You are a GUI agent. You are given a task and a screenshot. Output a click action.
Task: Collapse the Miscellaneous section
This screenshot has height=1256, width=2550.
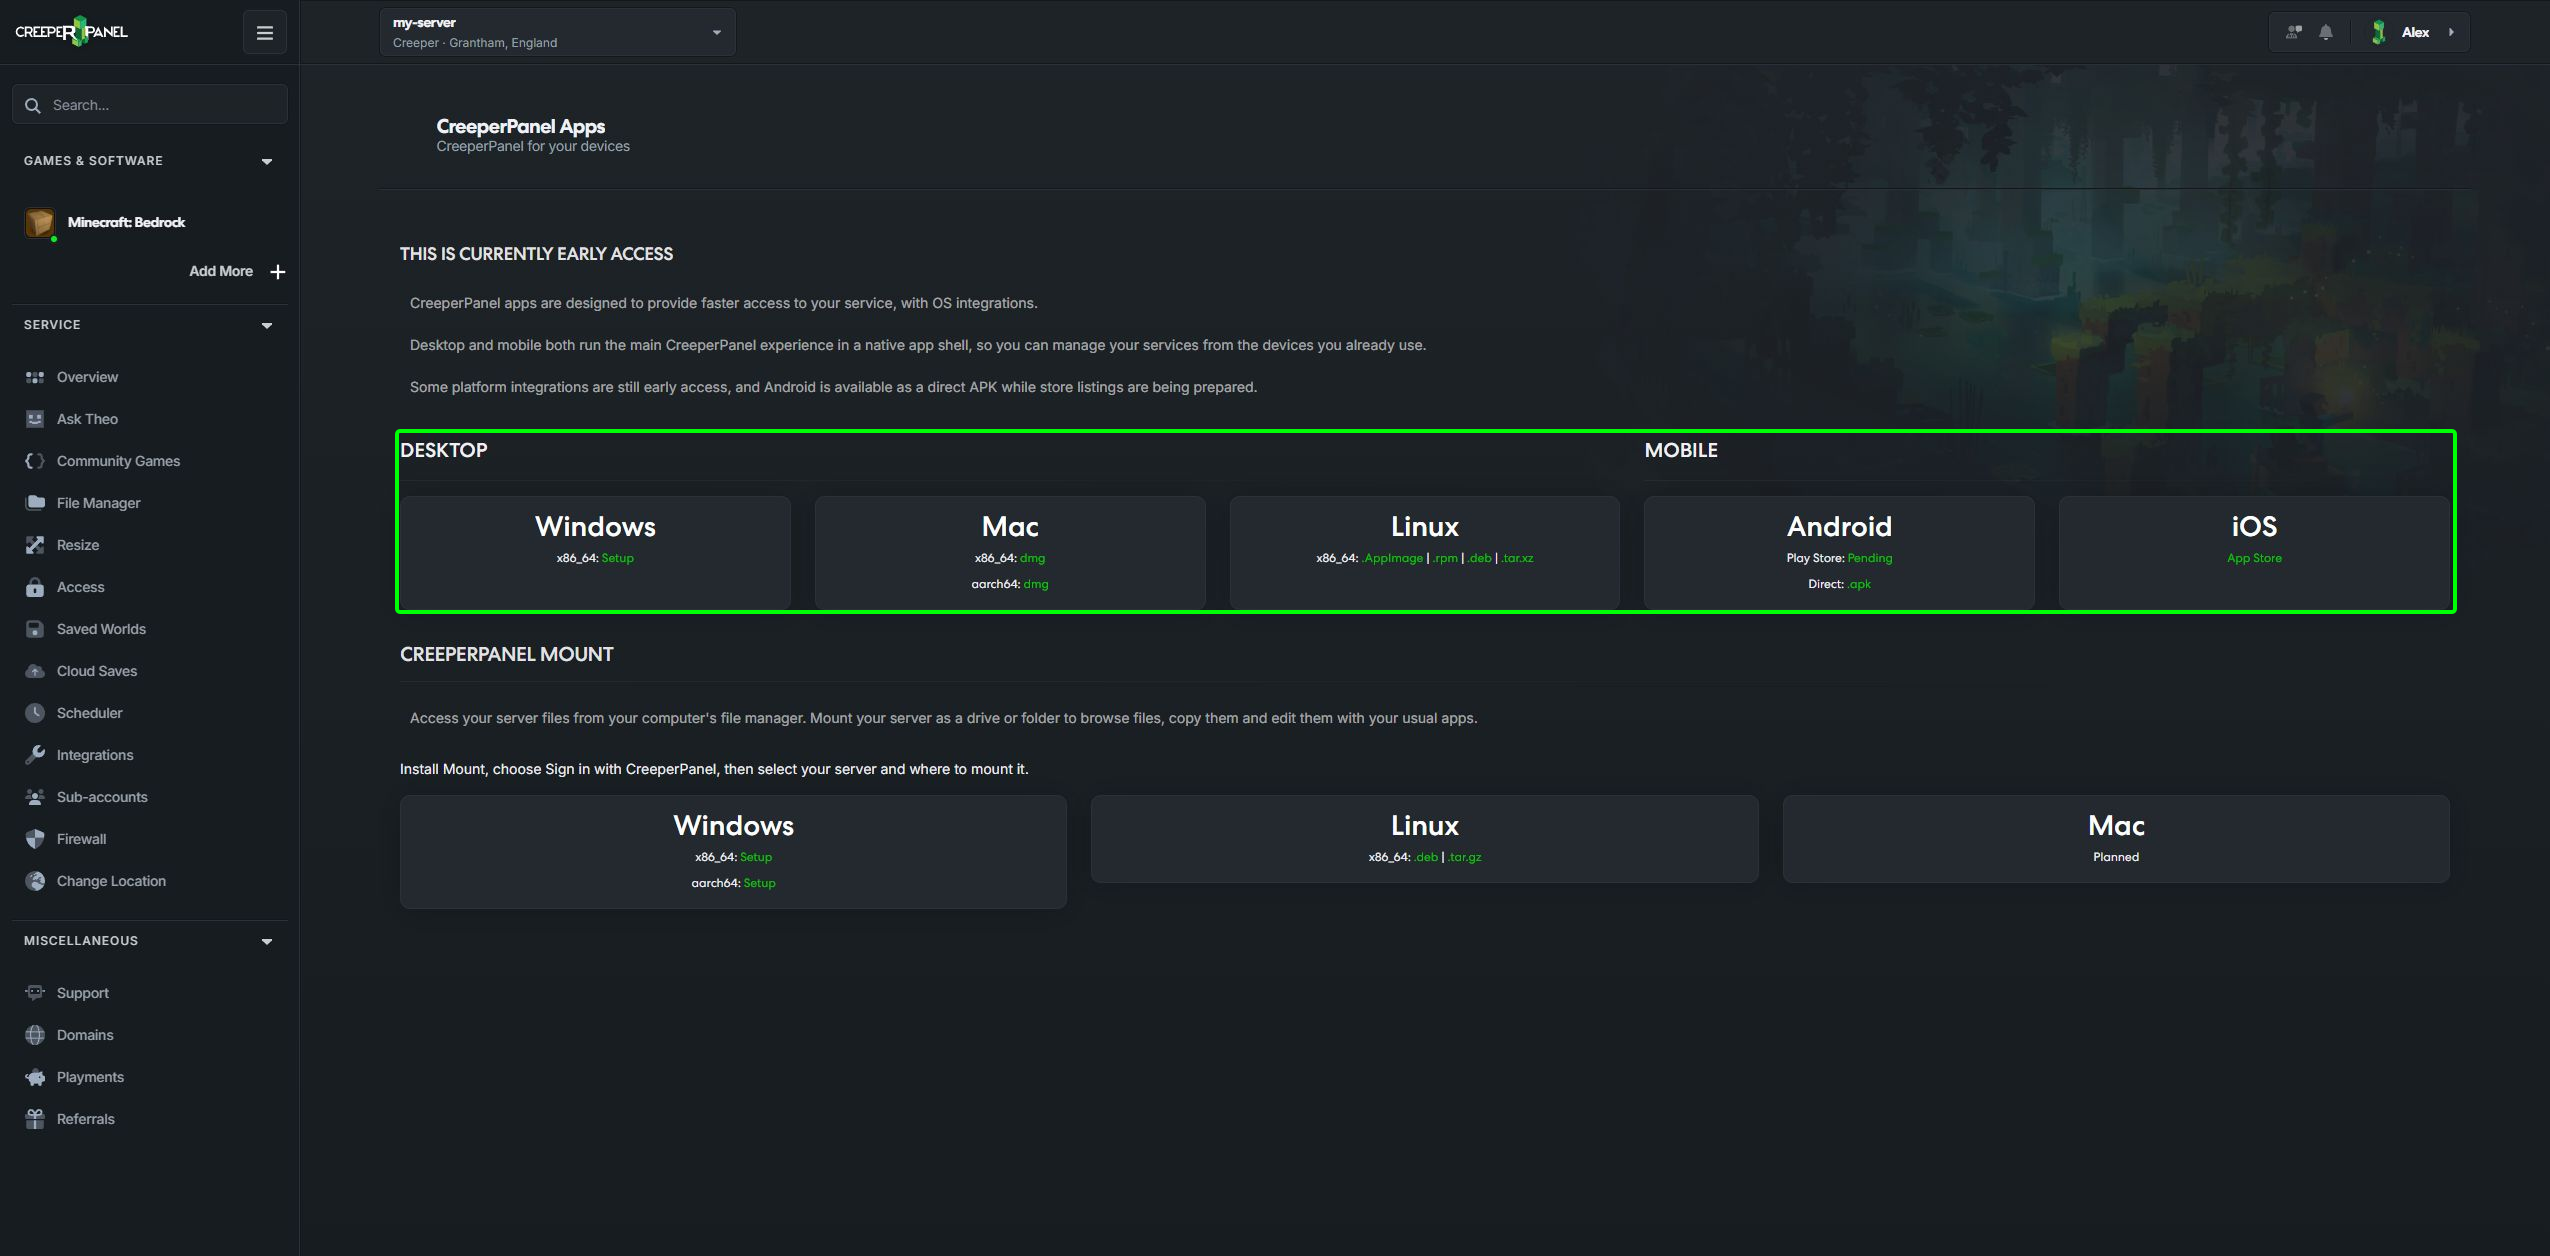[267, 941]
